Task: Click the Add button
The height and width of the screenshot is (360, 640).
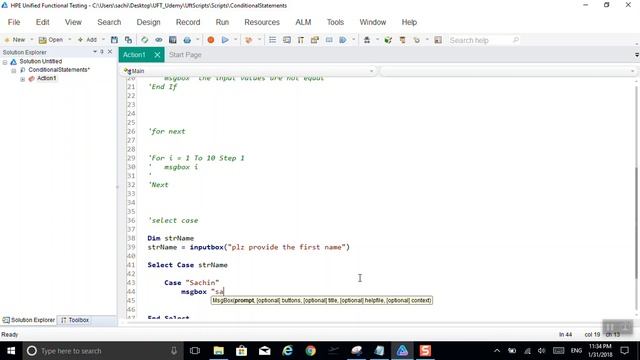Action: (x=87, y=40)
